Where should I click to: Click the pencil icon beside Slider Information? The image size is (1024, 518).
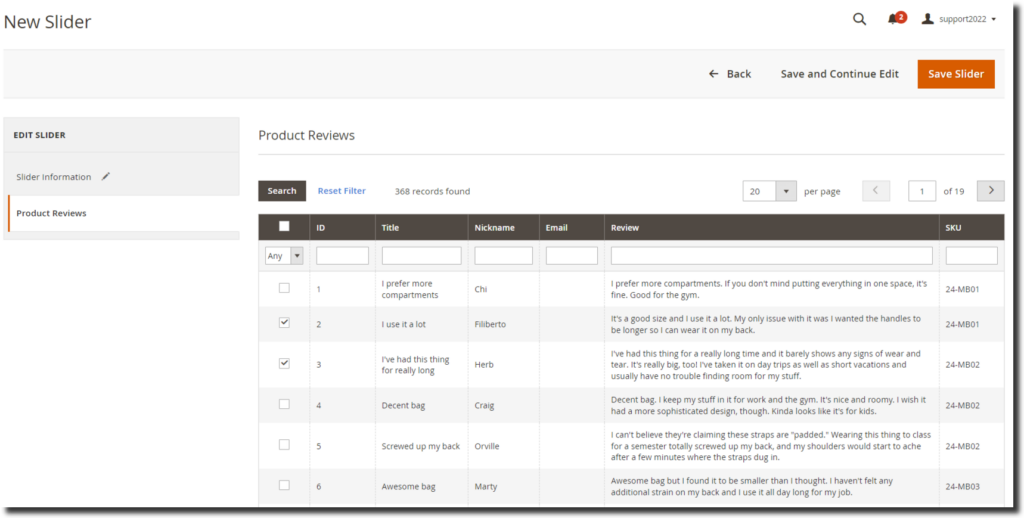[106, 176]
